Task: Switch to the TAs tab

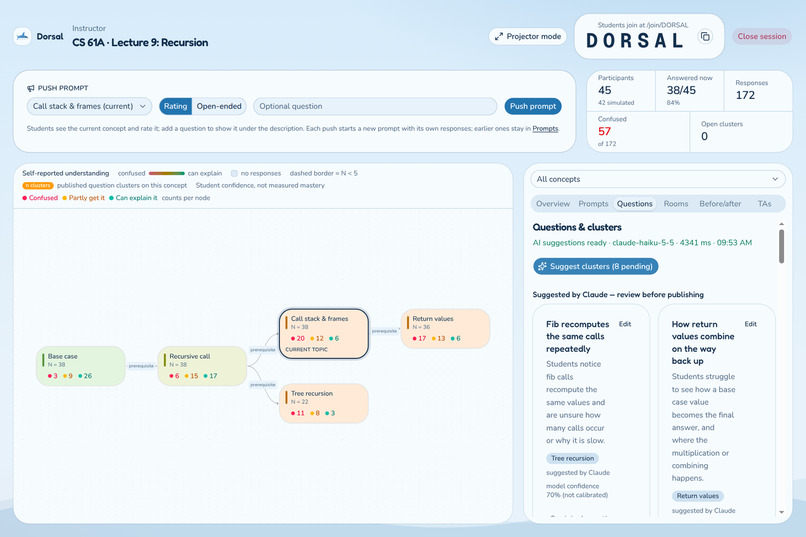Action: (764, 204)
